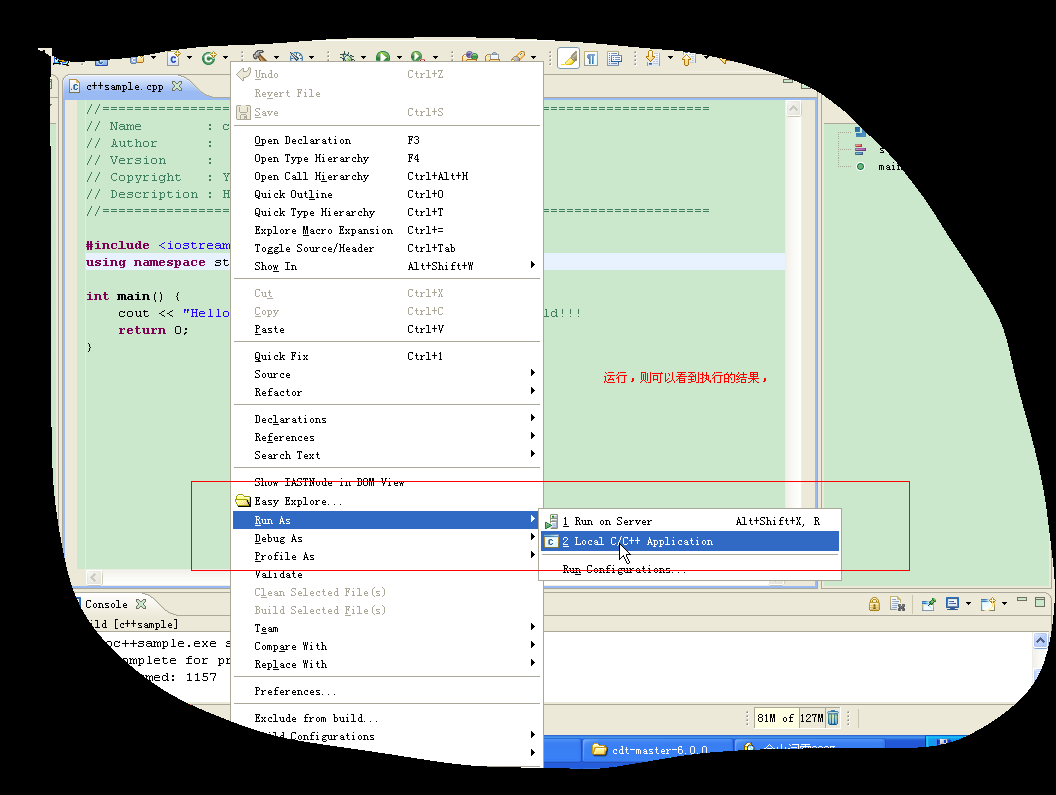Click the Easy Explore folder icon
The image size is (1056, 795).
(x=243, y=501)
